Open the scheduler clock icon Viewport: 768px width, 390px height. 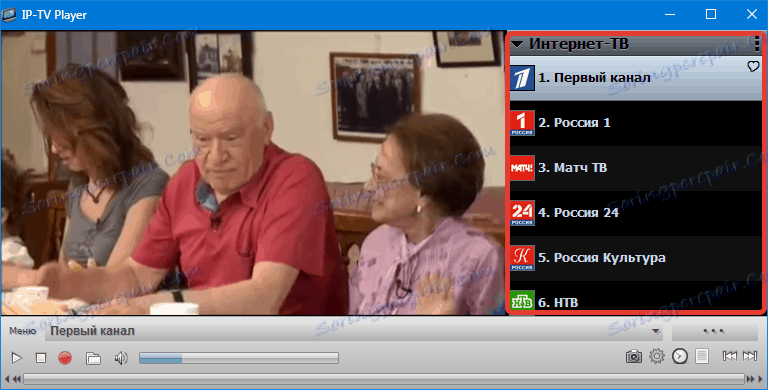coord(679,356)
